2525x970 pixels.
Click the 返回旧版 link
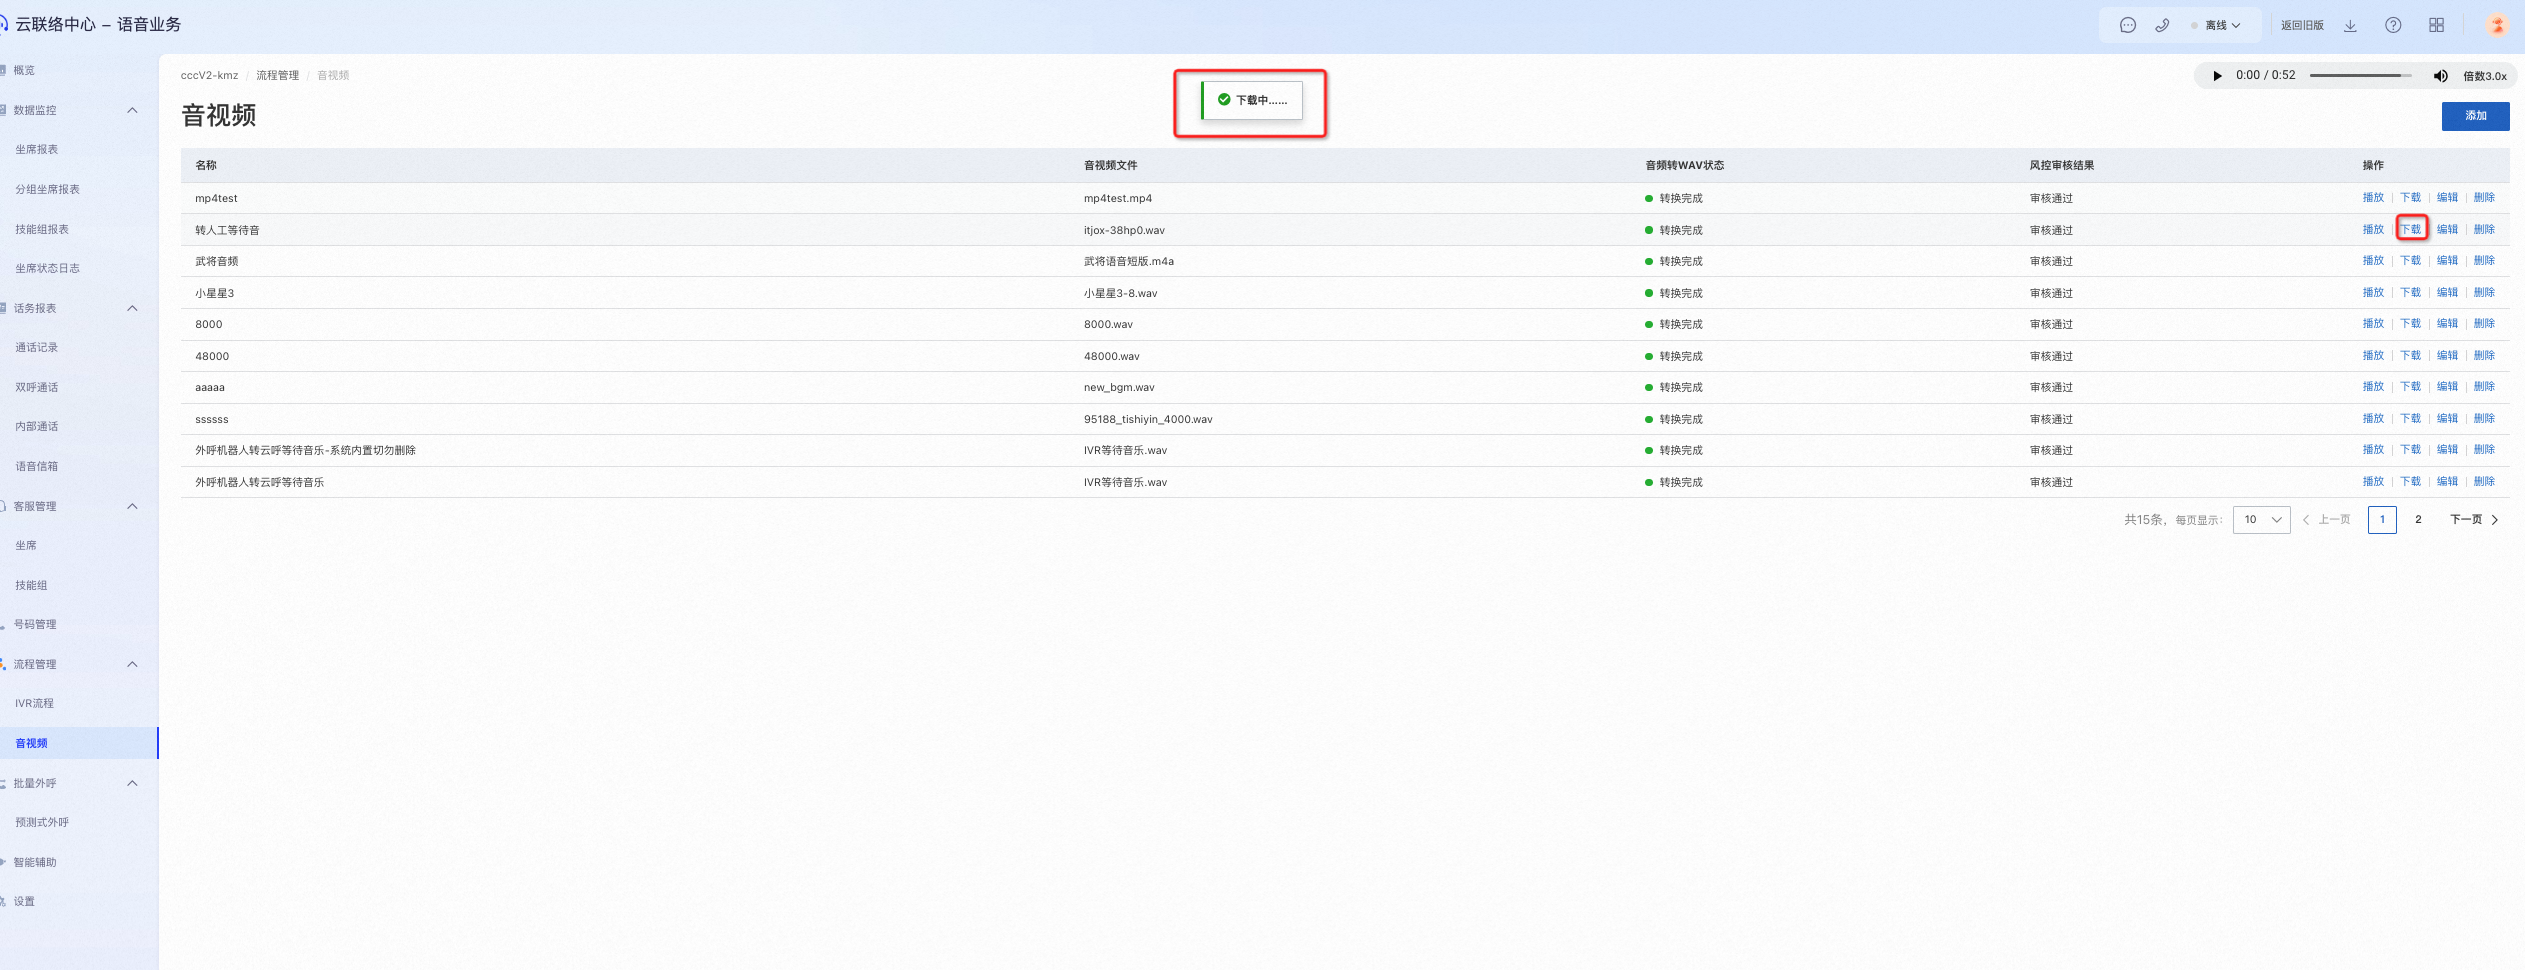coord(2301,25)
